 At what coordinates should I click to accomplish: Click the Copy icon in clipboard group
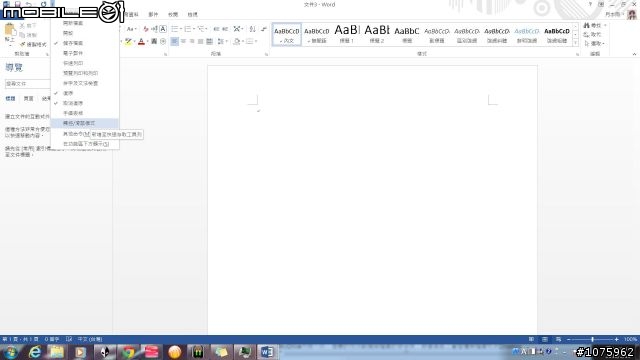pos(22,35)
